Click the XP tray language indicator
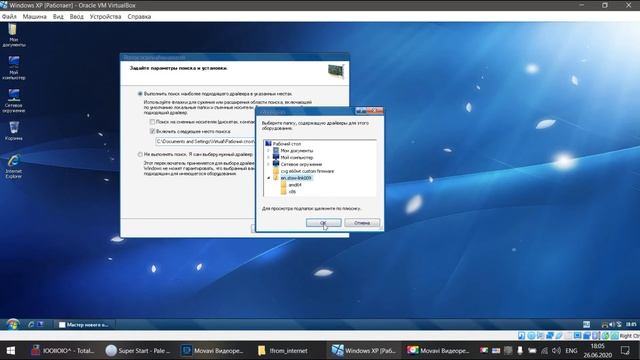 587,324
